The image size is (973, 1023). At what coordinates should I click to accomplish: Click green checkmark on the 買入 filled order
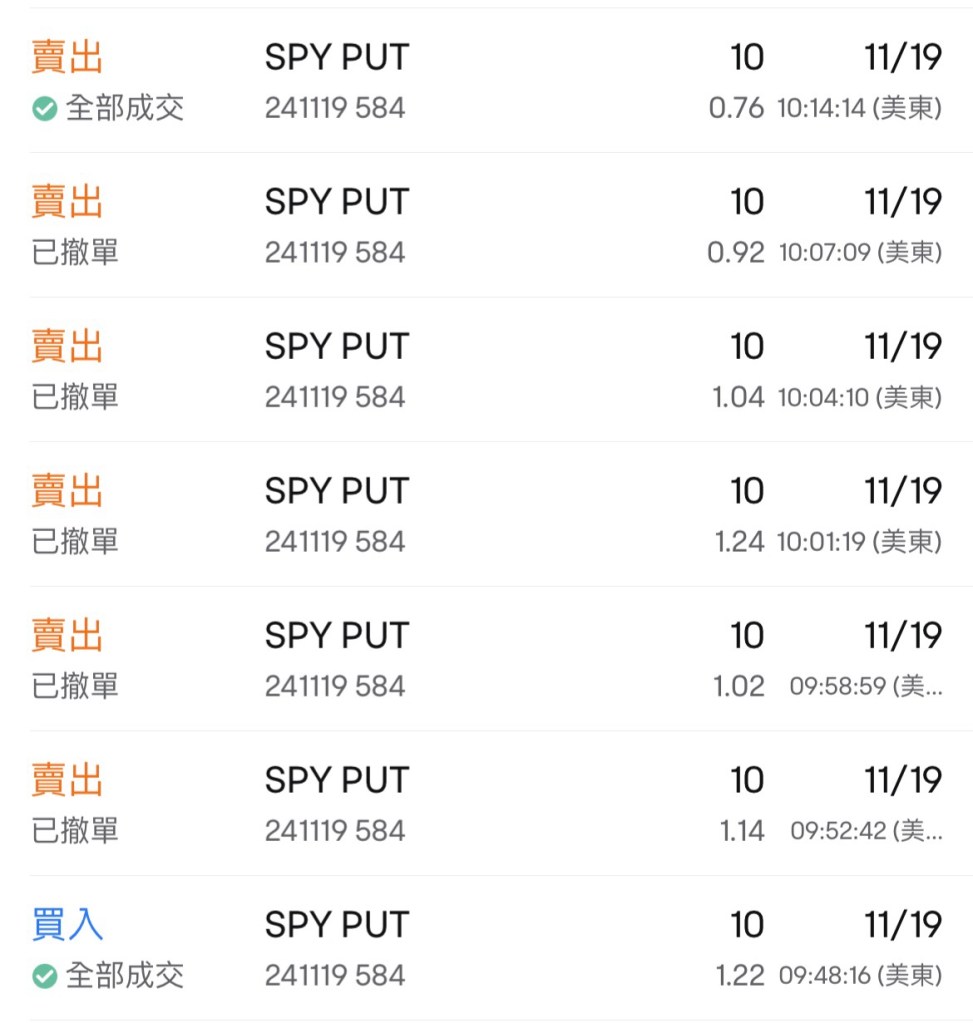44,976
